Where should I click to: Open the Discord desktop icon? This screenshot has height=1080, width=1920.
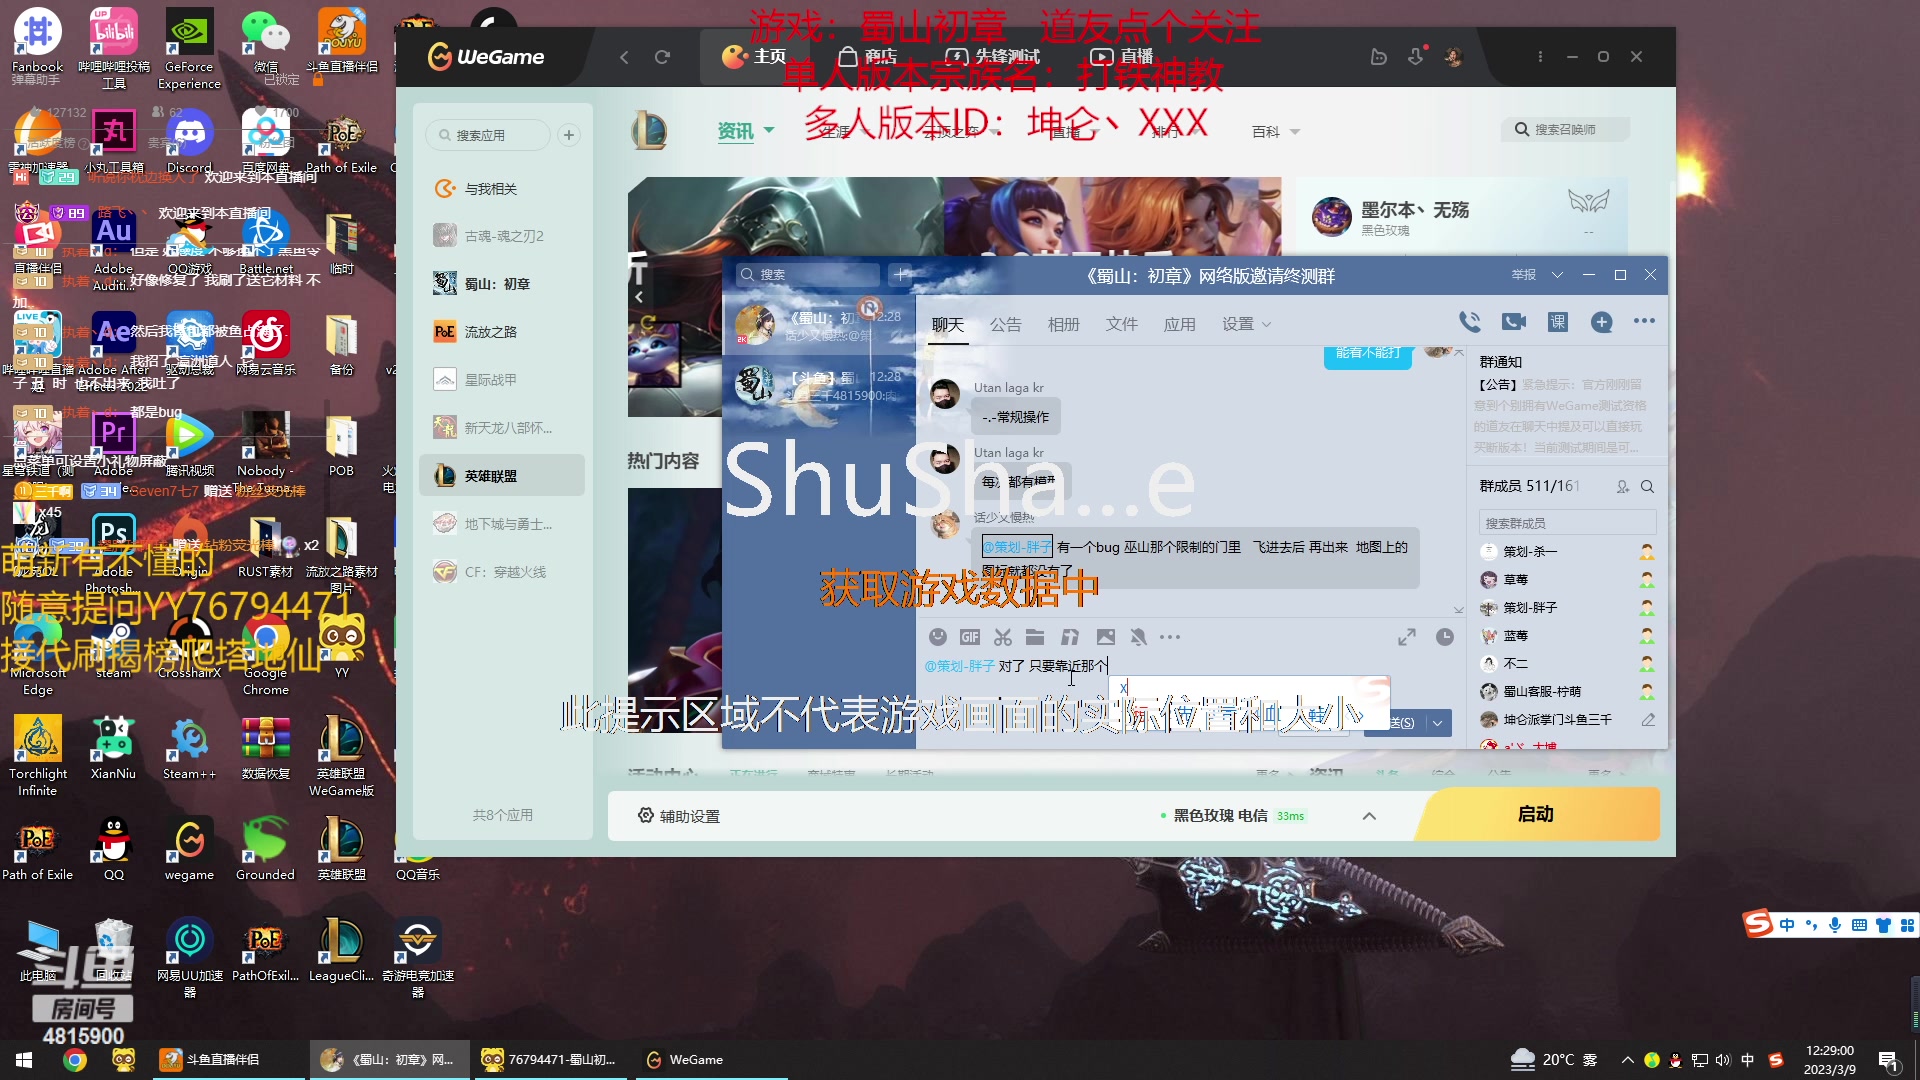189,134
